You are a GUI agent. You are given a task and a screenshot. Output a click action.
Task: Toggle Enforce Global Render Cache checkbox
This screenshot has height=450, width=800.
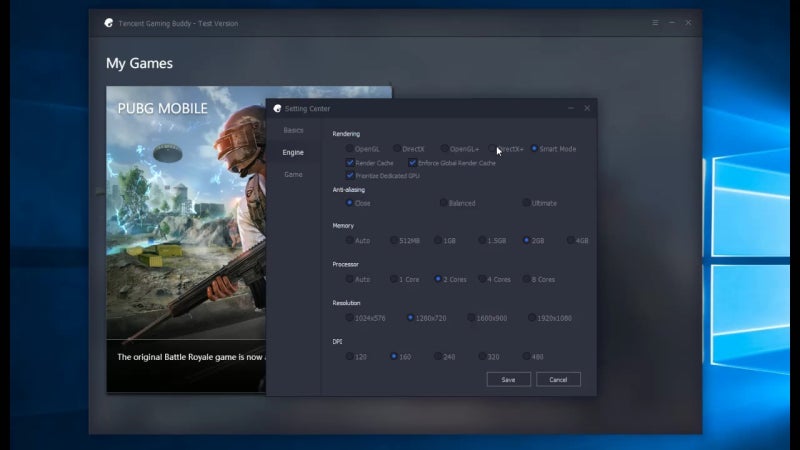(x=412, y=163)
